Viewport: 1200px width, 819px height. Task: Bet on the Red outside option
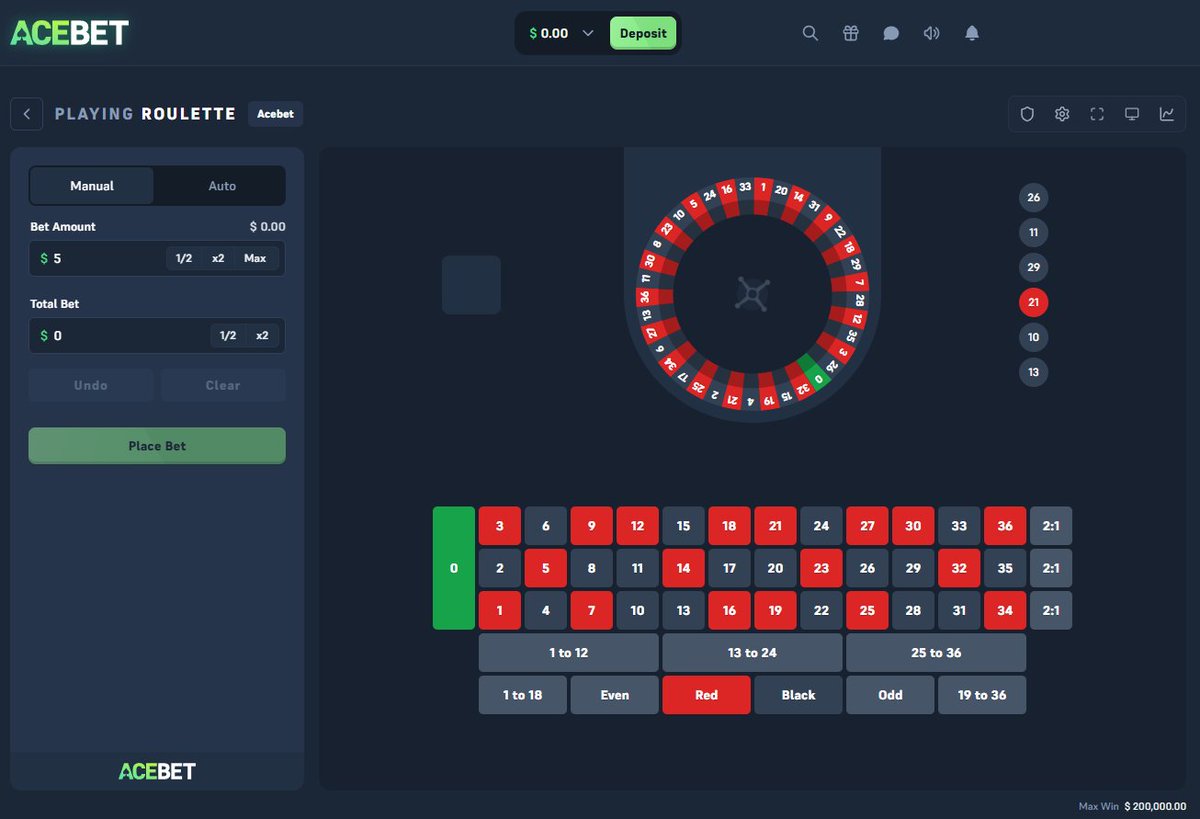706,695
